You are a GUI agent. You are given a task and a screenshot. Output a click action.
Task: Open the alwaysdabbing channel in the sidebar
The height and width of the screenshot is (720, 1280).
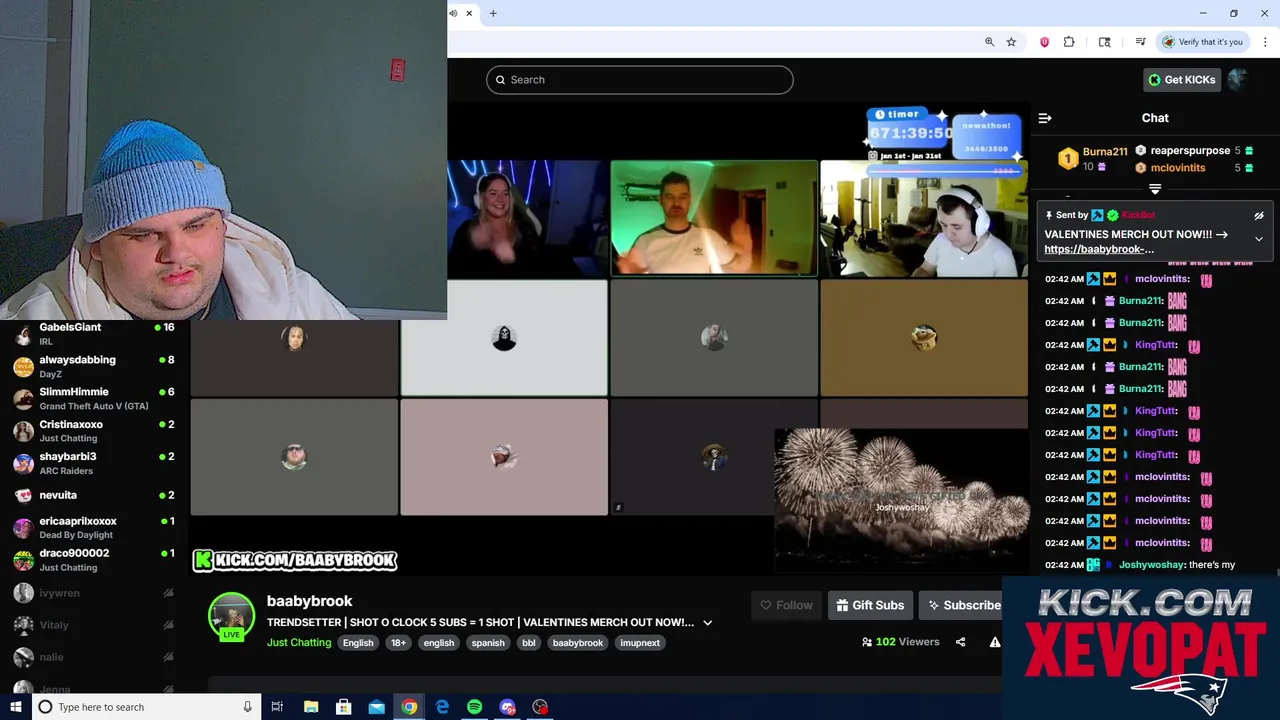94,366
